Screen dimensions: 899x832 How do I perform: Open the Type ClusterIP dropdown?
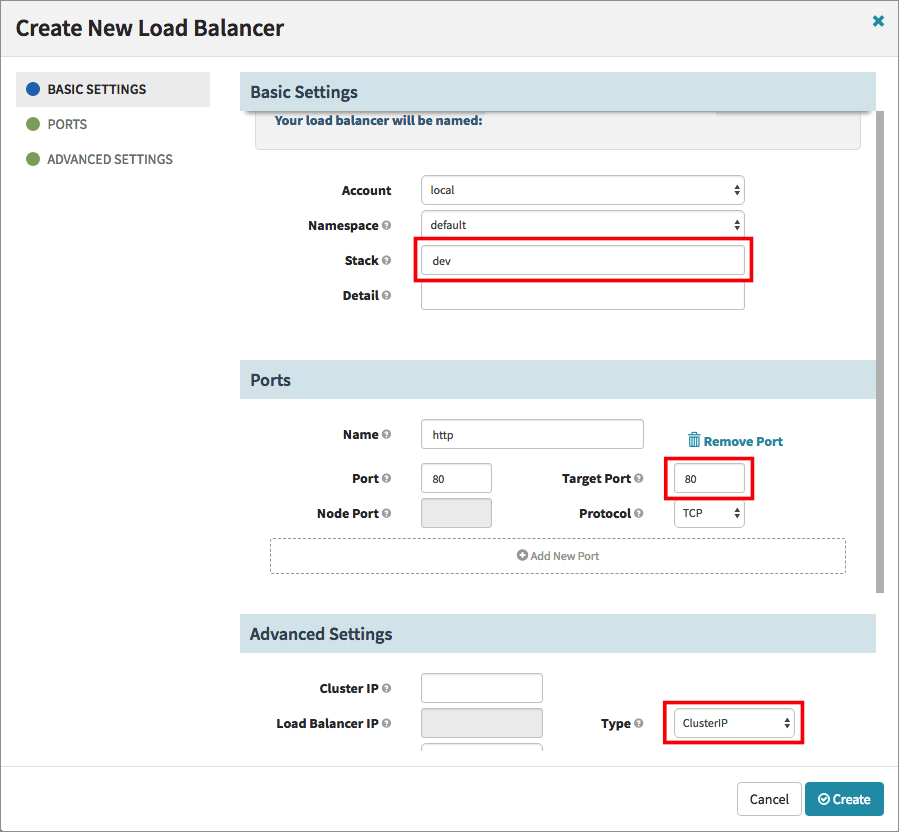click(x=733, y=723)
